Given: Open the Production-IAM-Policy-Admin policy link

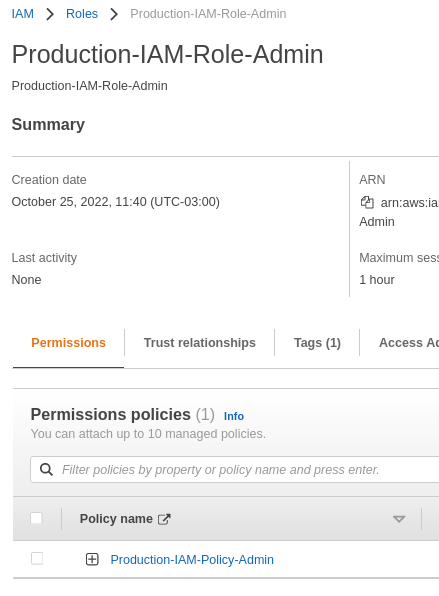Looking at the screenshot, I should click(192, 560).
